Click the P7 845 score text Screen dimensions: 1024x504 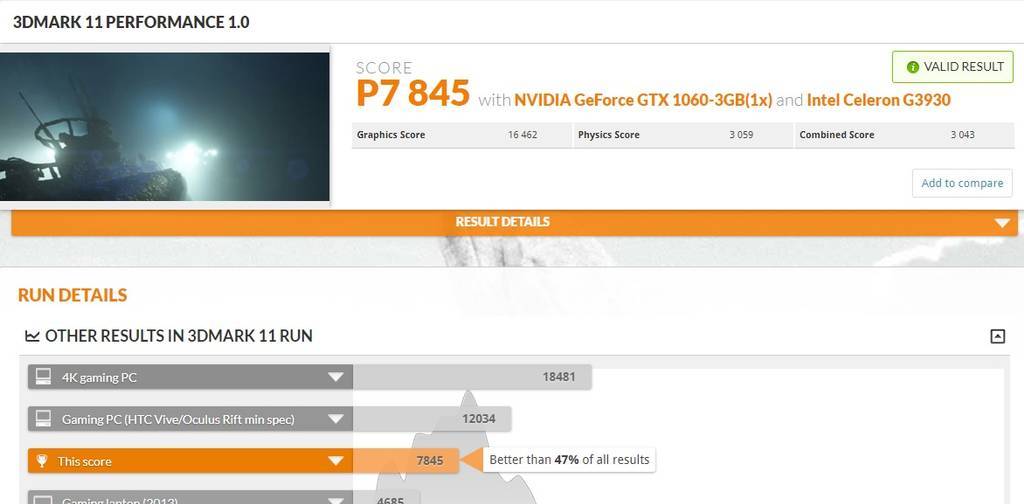tap(413, 93)
